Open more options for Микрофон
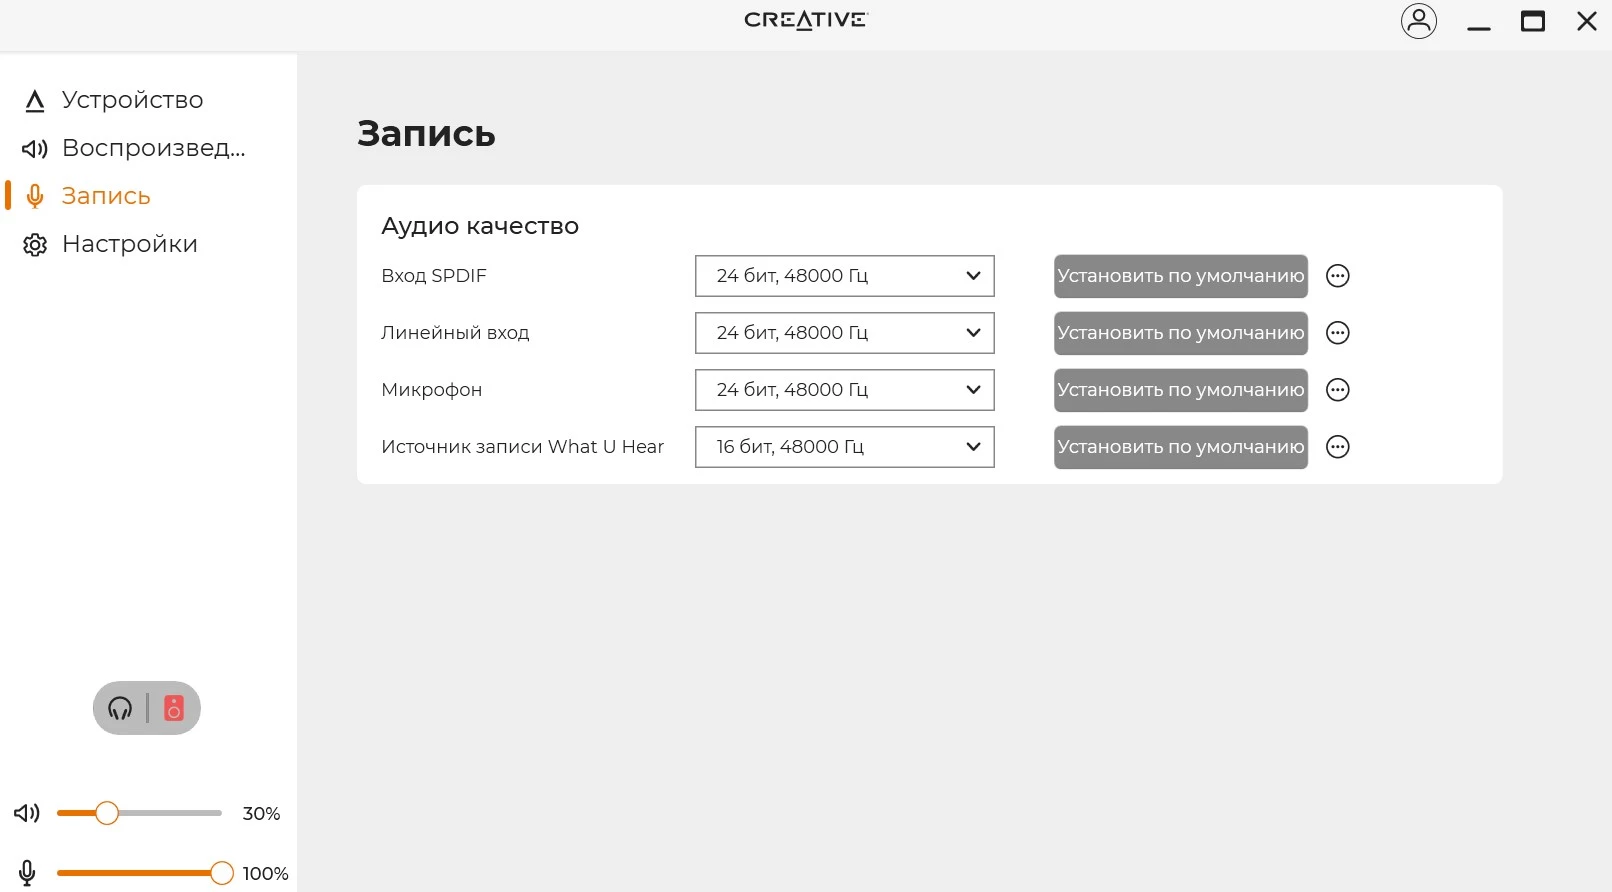 tap(1338, 390)
